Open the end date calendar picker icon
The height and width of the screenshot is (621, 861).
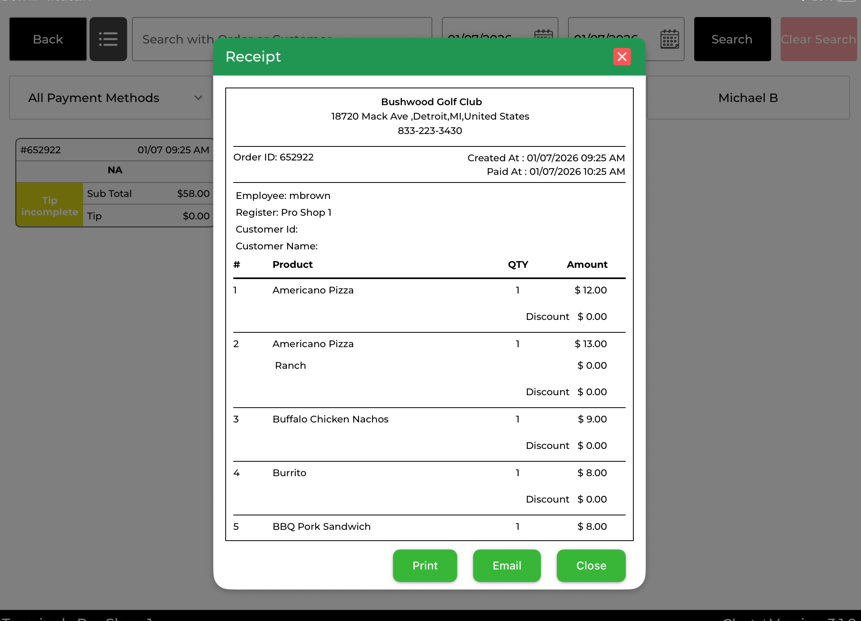(669, 39)
